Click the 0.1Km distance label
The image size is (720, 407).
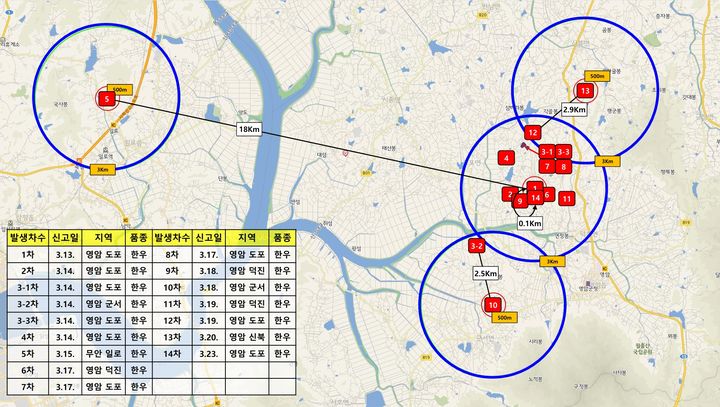click(530, 223)
